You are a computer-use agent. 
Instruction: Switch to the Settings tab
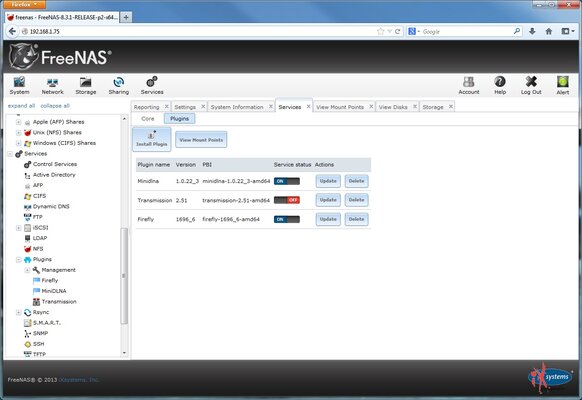pos(185,107)
